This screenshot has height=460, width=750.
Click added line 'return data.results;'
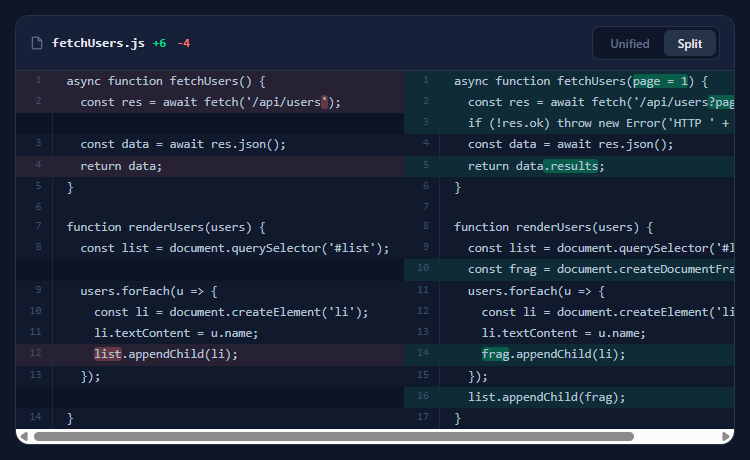569,166
